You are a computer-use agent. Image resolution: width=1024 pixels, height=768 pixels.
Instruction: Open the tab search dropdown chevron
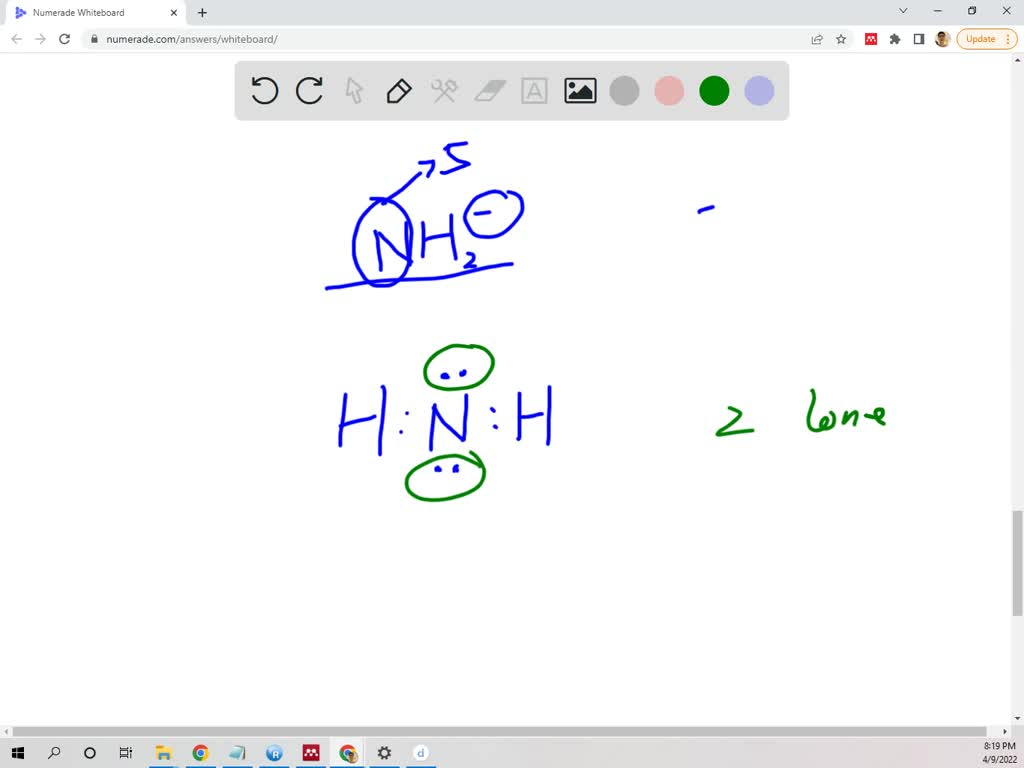click(x=902, y=10)
